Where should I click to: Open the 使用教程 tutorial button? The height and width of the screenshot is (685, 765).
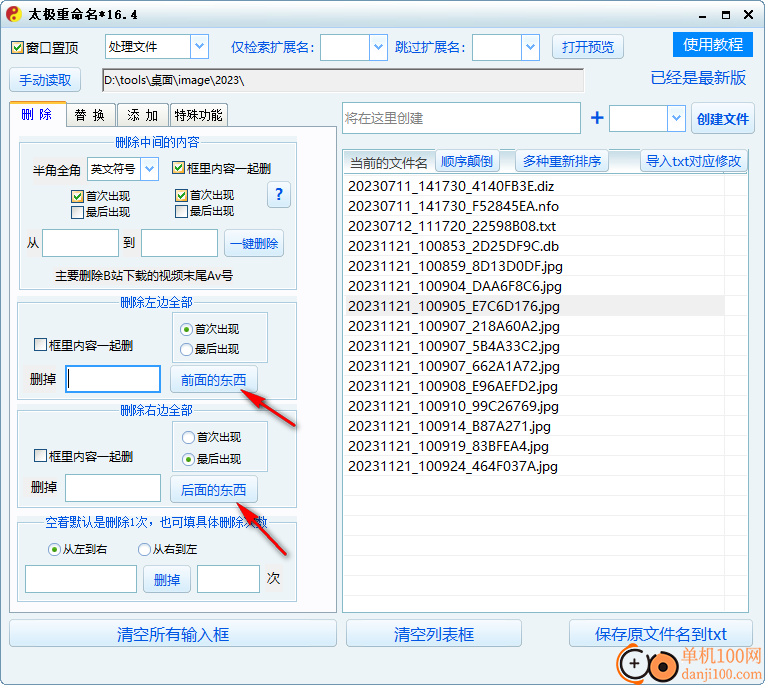[712, 45]
